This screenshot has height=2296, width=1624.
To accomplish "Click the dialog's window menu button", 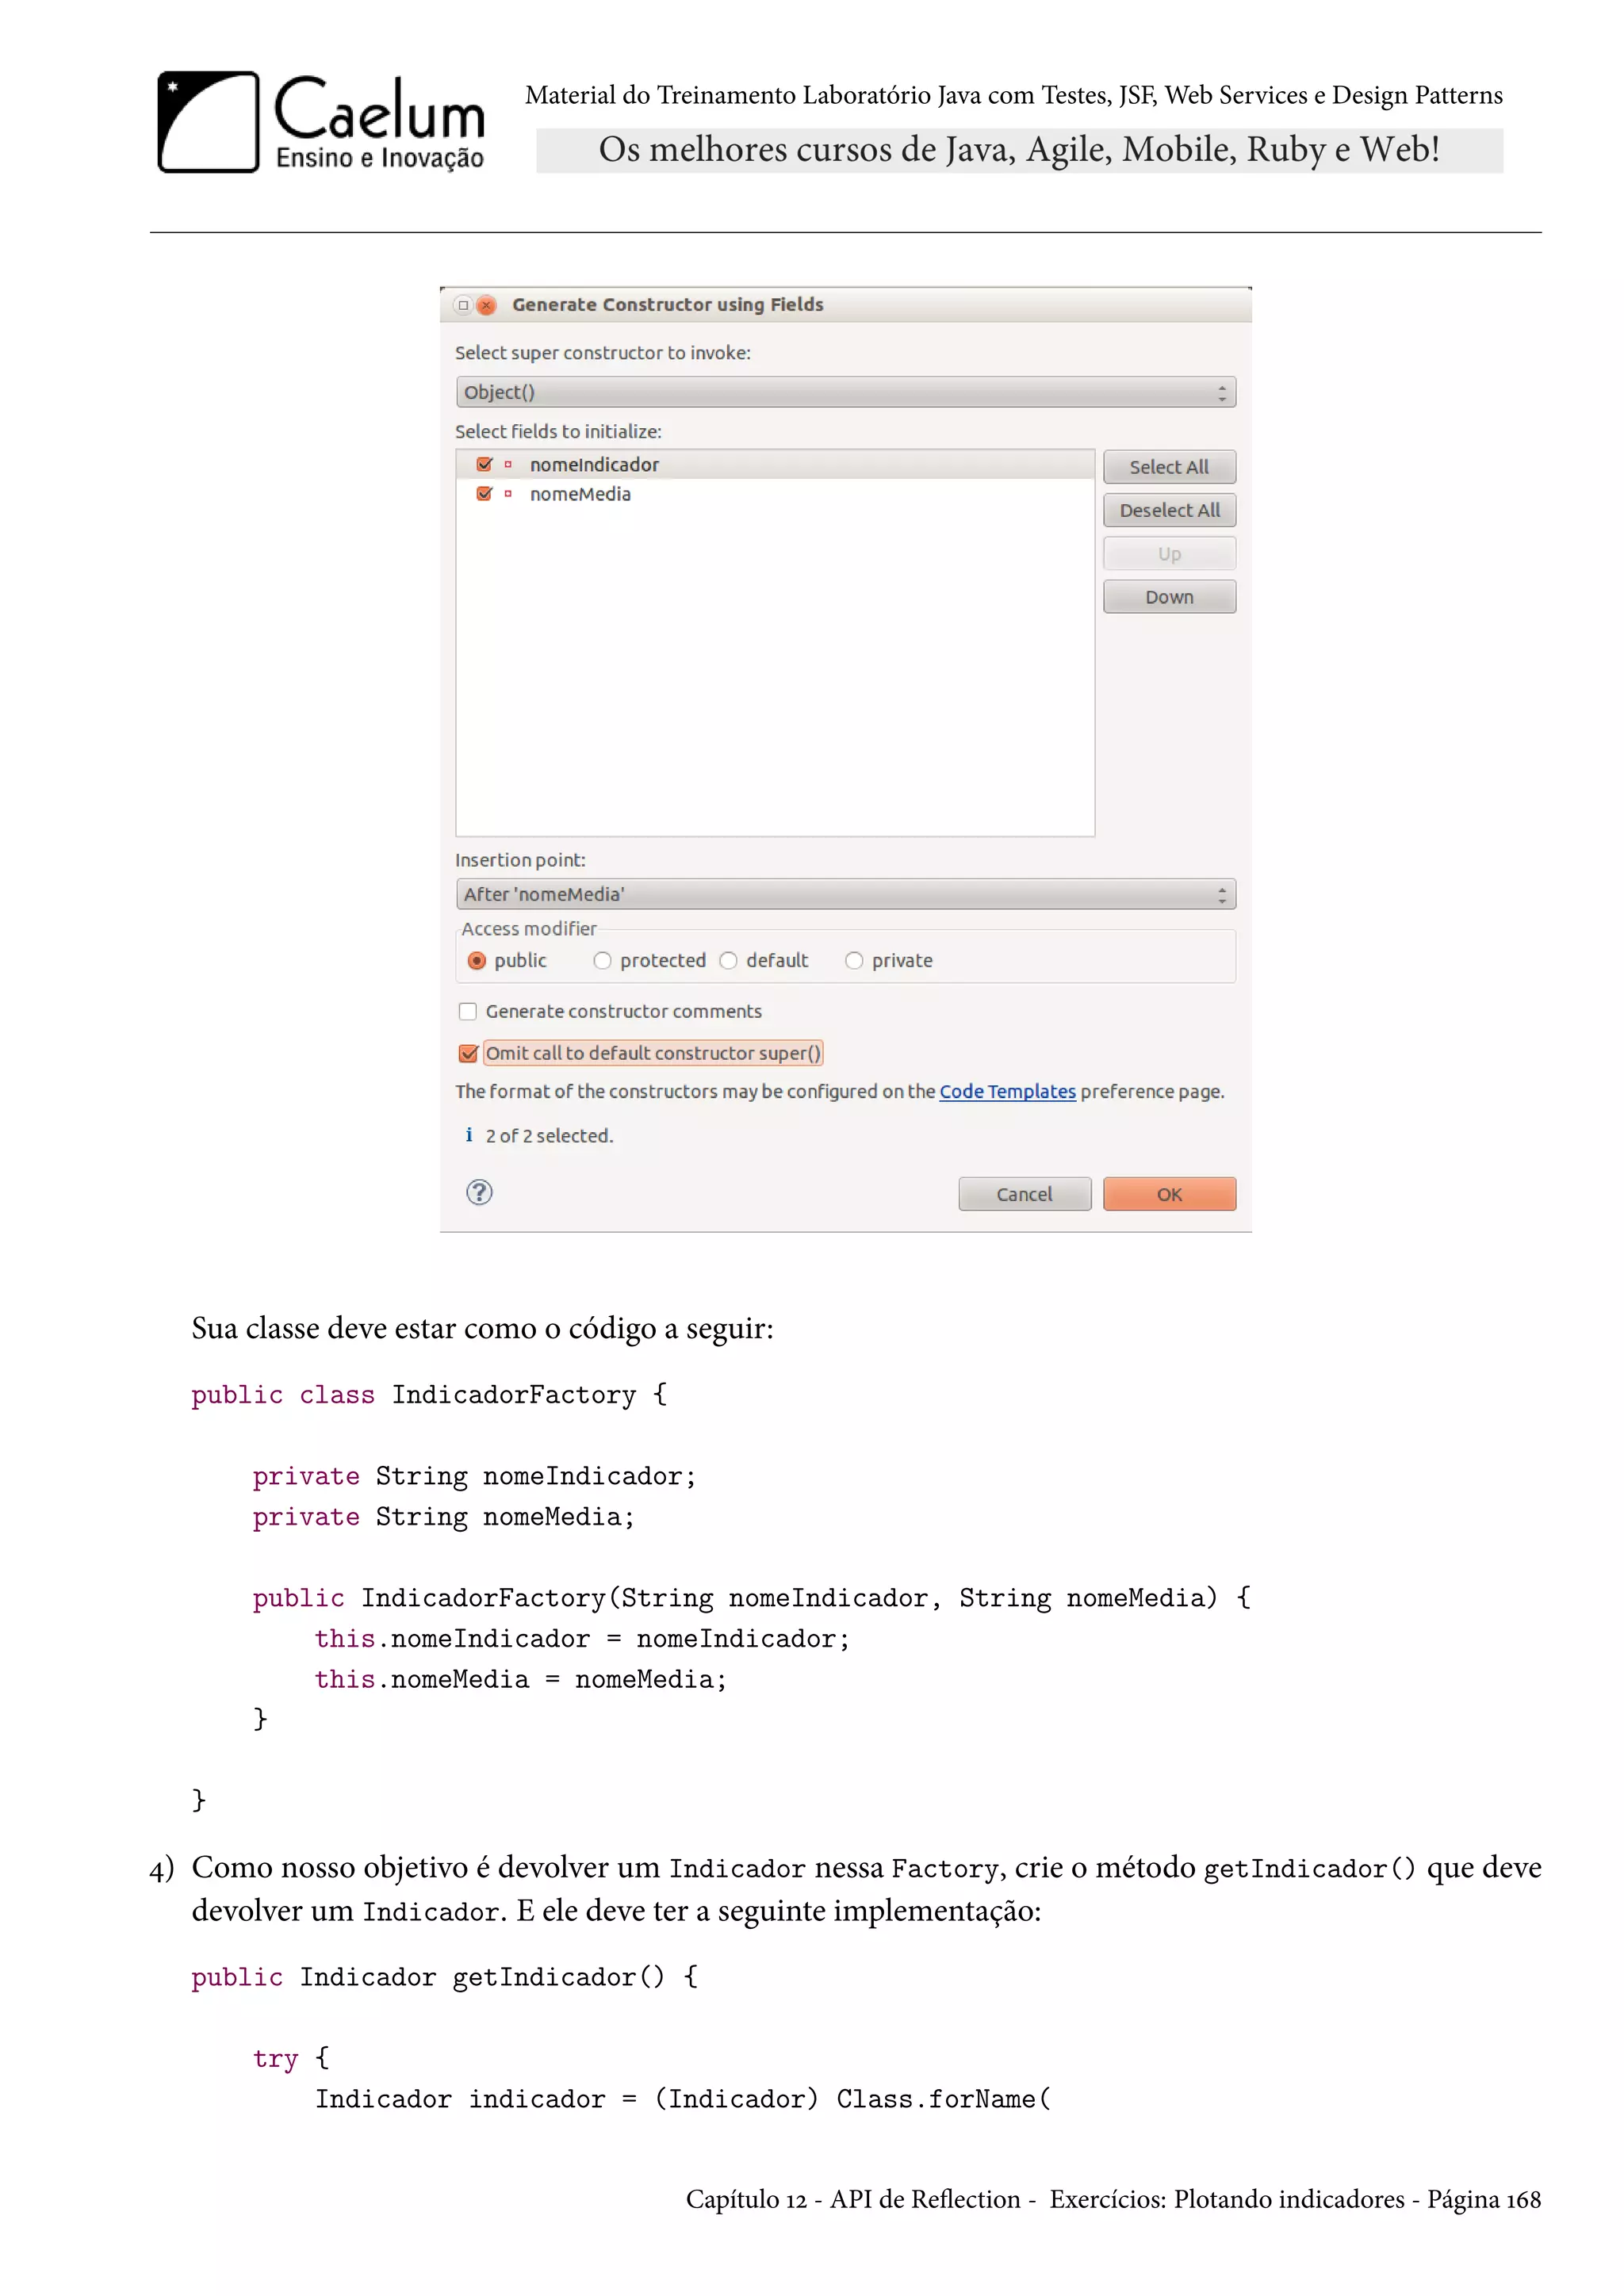I will pos(463,305).
